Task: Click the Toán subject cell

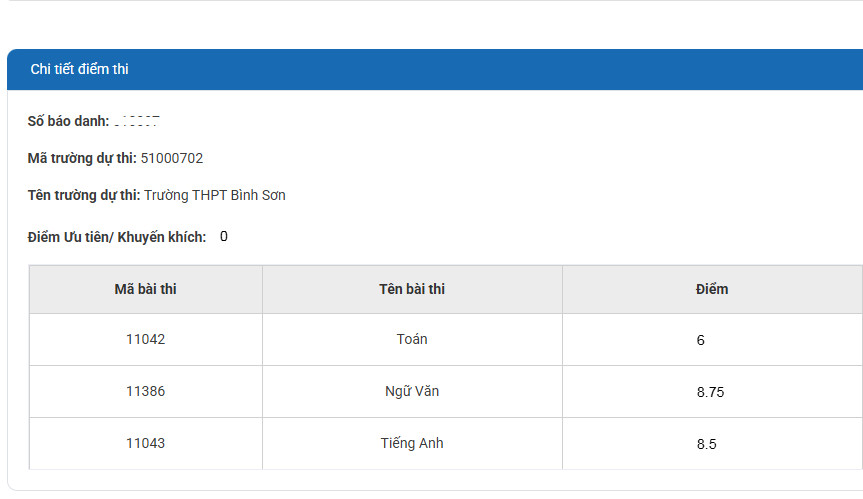Action: click(412, 339)
